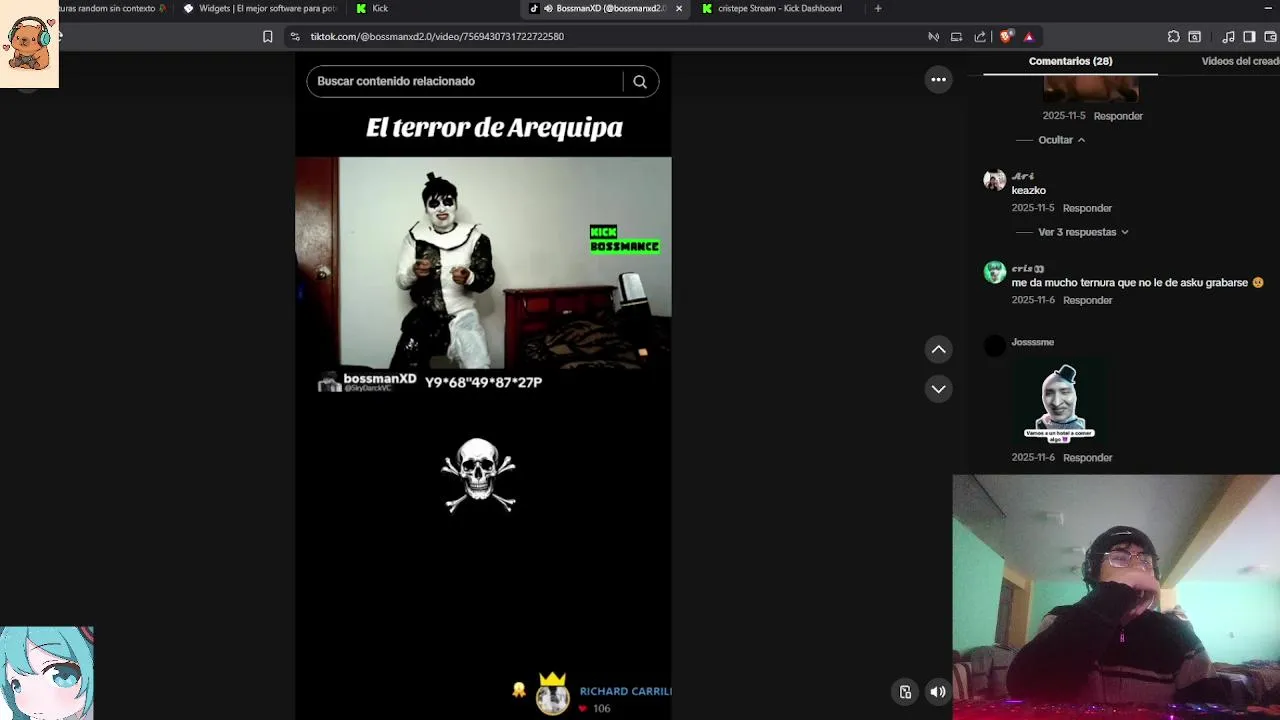The width and height of the screenshot is (1280, 720).
Task: Click the keazko comment text
Action: pyautogui.click(x=1028, y=190)
